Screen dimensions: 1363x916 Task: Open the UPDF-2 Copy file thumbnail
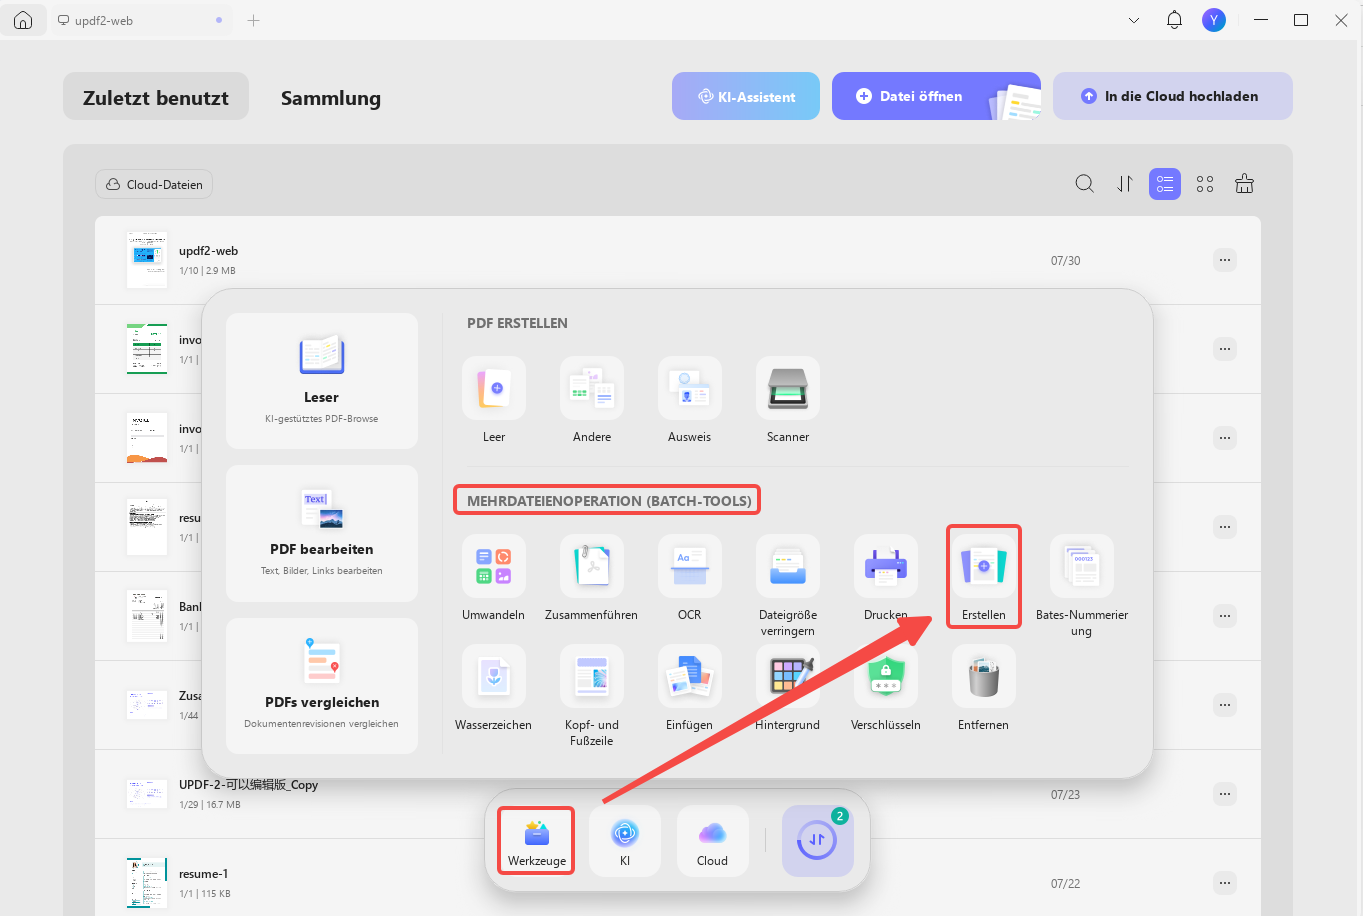(147, 794)
